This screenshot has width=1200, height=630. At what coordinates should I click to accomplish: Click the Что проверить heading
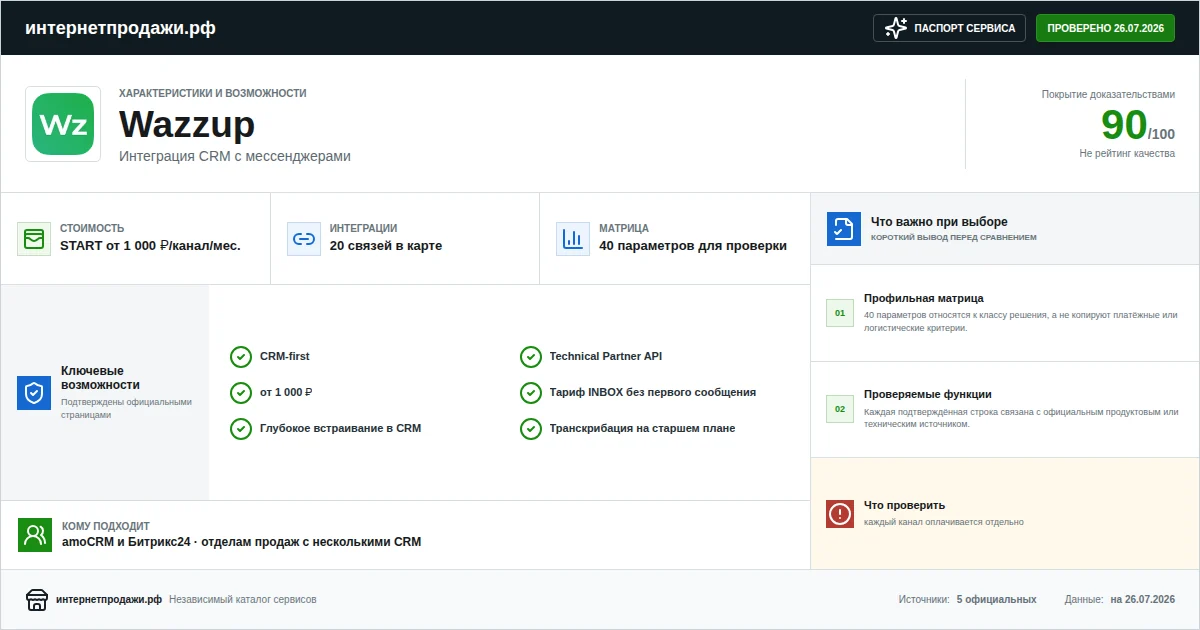click(x=904, y=505)
